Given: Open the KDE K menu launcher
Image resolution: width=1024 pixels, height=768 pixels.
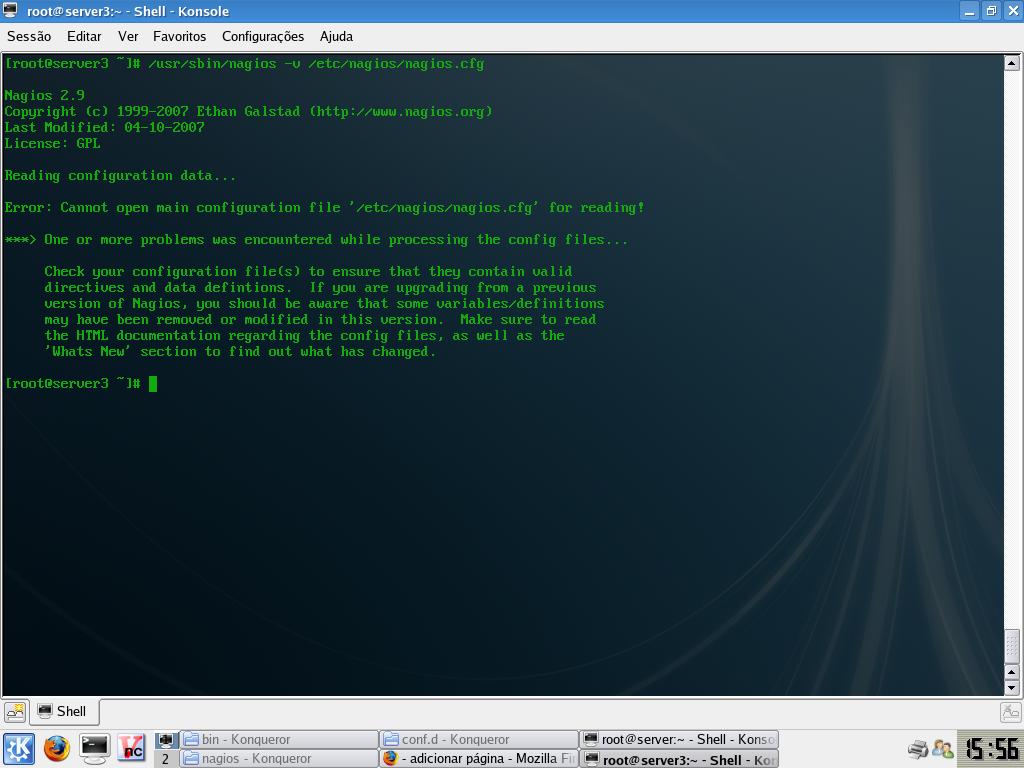Looking at the screenshot, I should 19,748.
